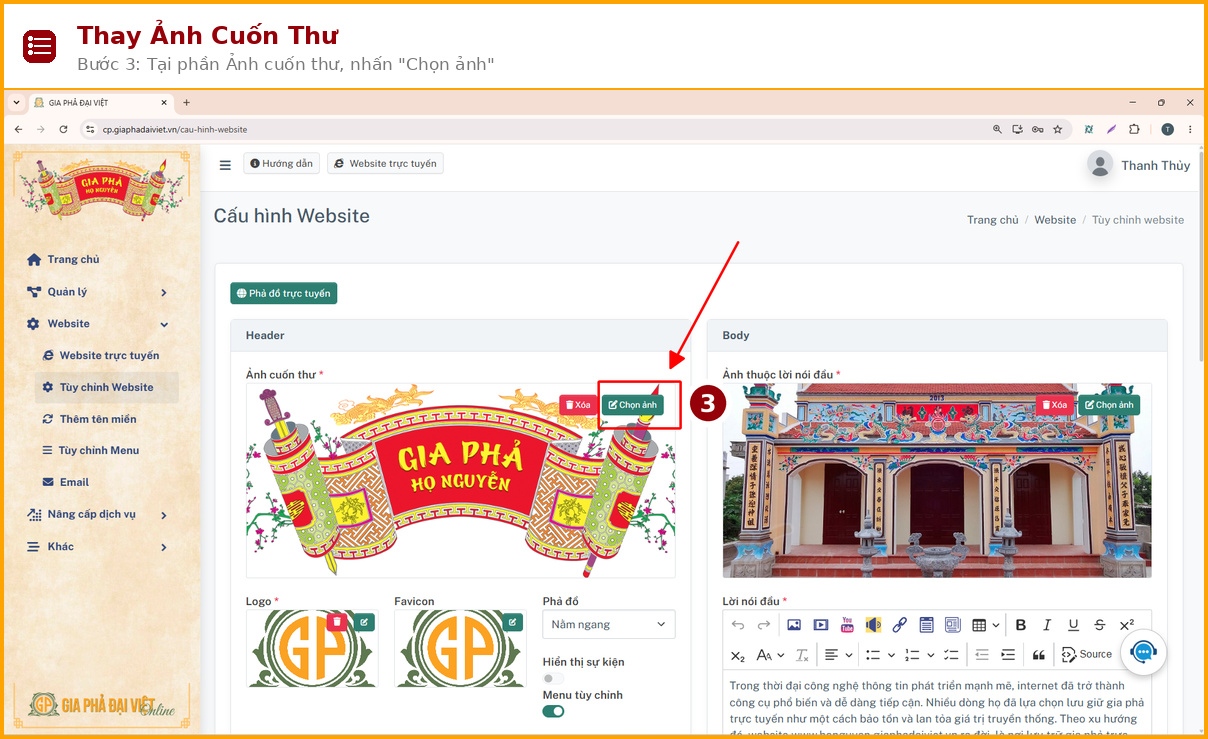Click the Hướng dẫn button
Viewport: 1208px width, 739px height.
281,164
